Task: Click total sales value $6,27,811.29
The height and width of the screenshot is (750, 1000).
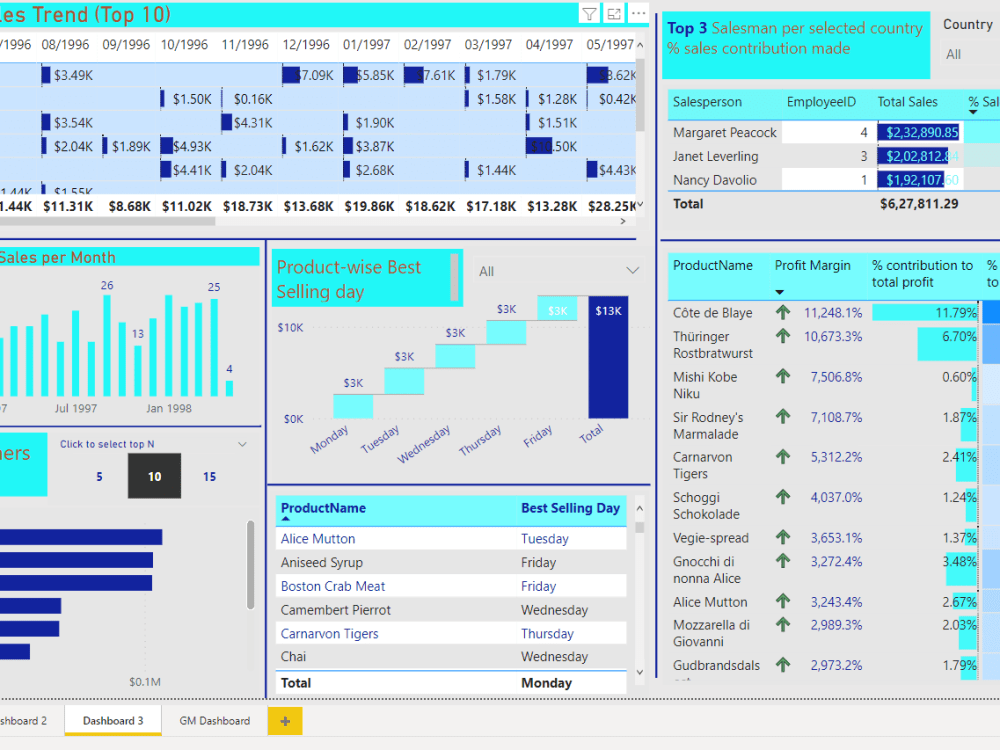Action: pos(919,203)
